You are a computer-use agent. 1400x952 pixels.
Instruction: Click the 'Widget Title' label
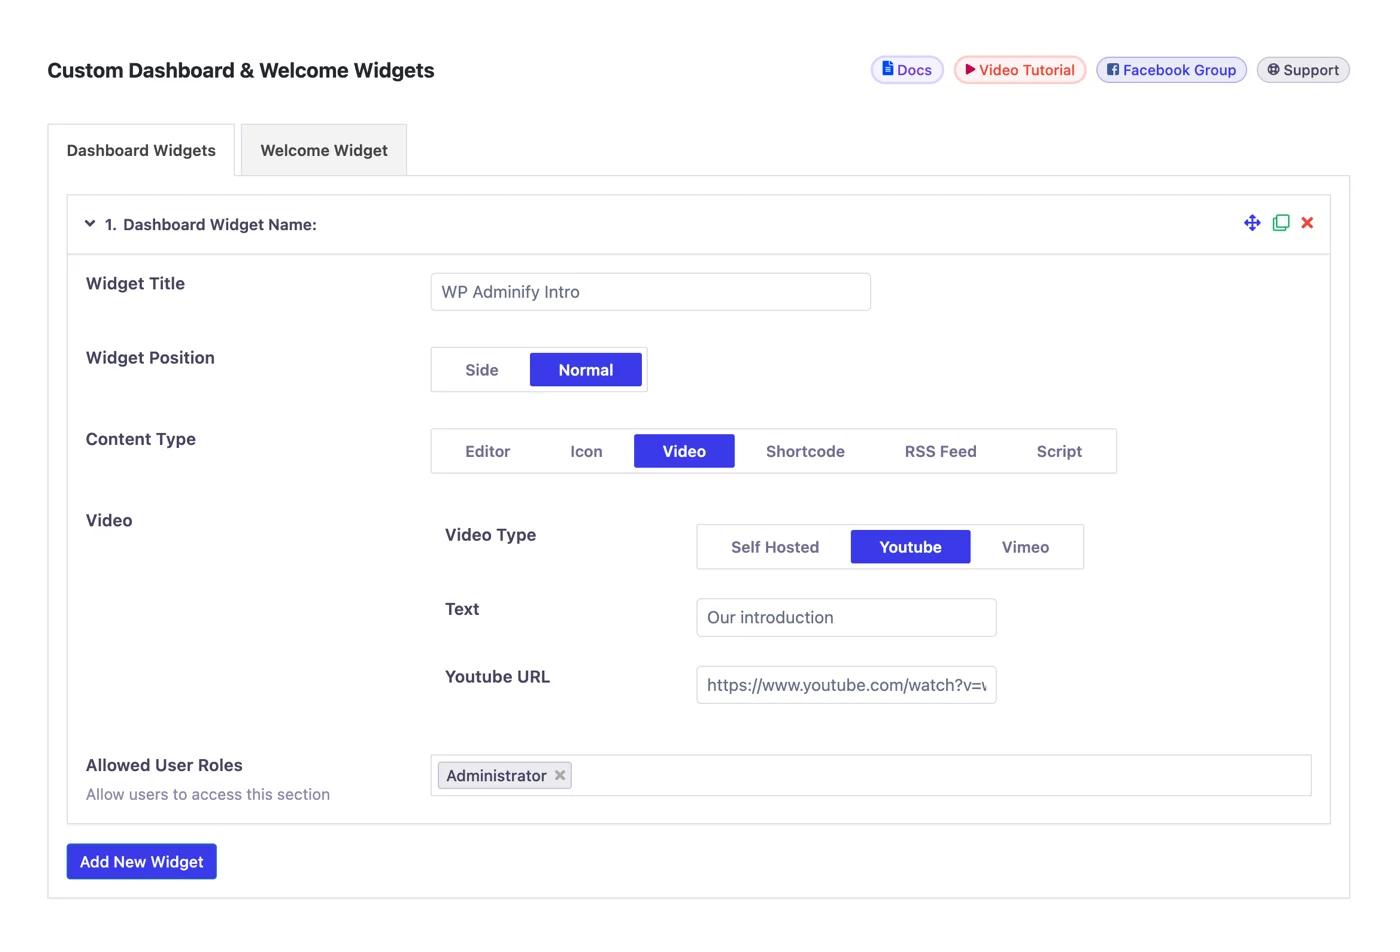(135, 284)
